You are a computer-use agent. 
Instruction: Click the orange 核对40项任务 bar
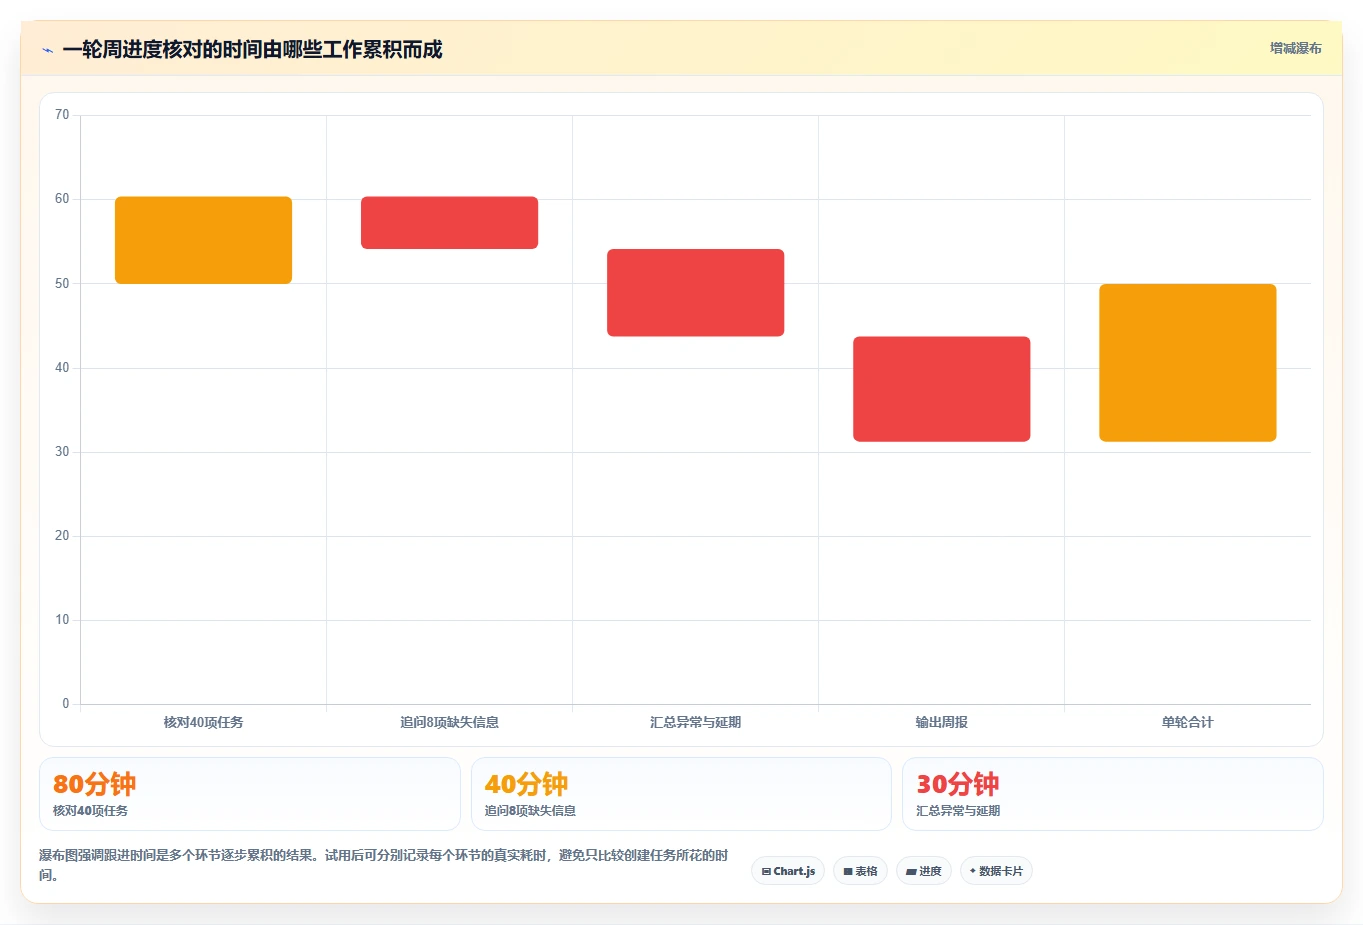203,240
